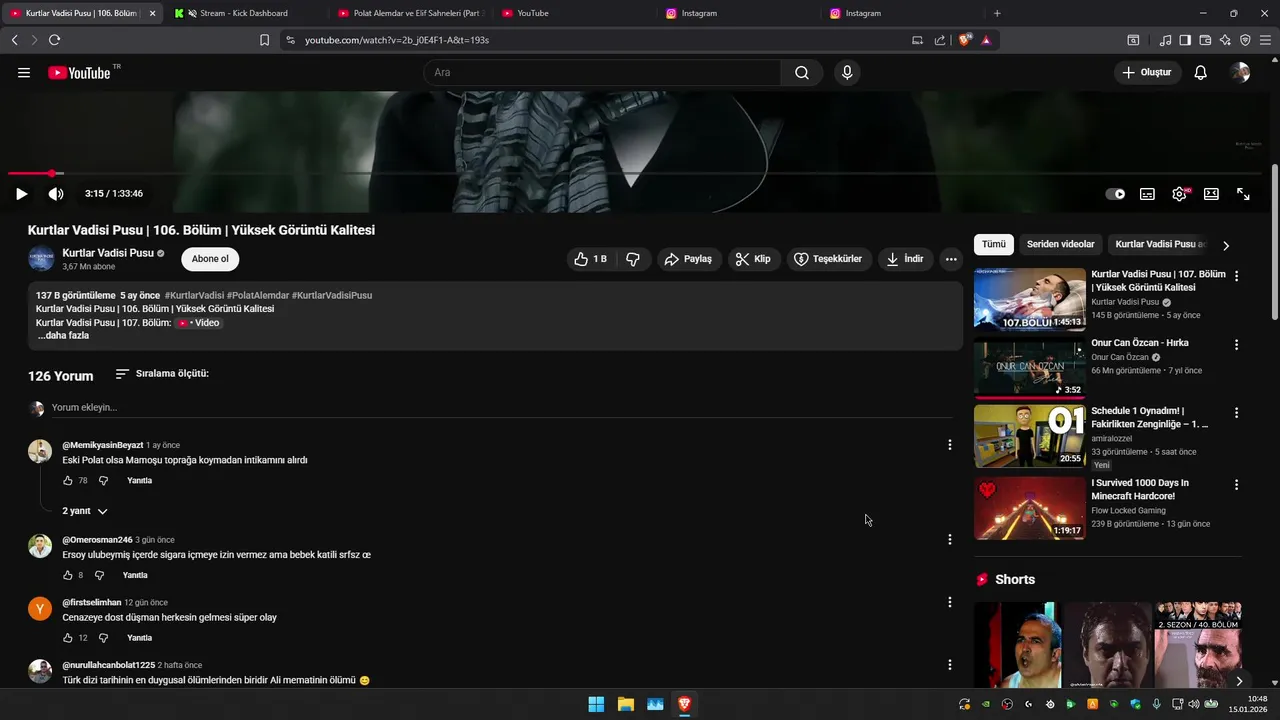Open a new browser tab
Image resolution: width=1280 pixels, height=720 pixels.
[997, 13]
